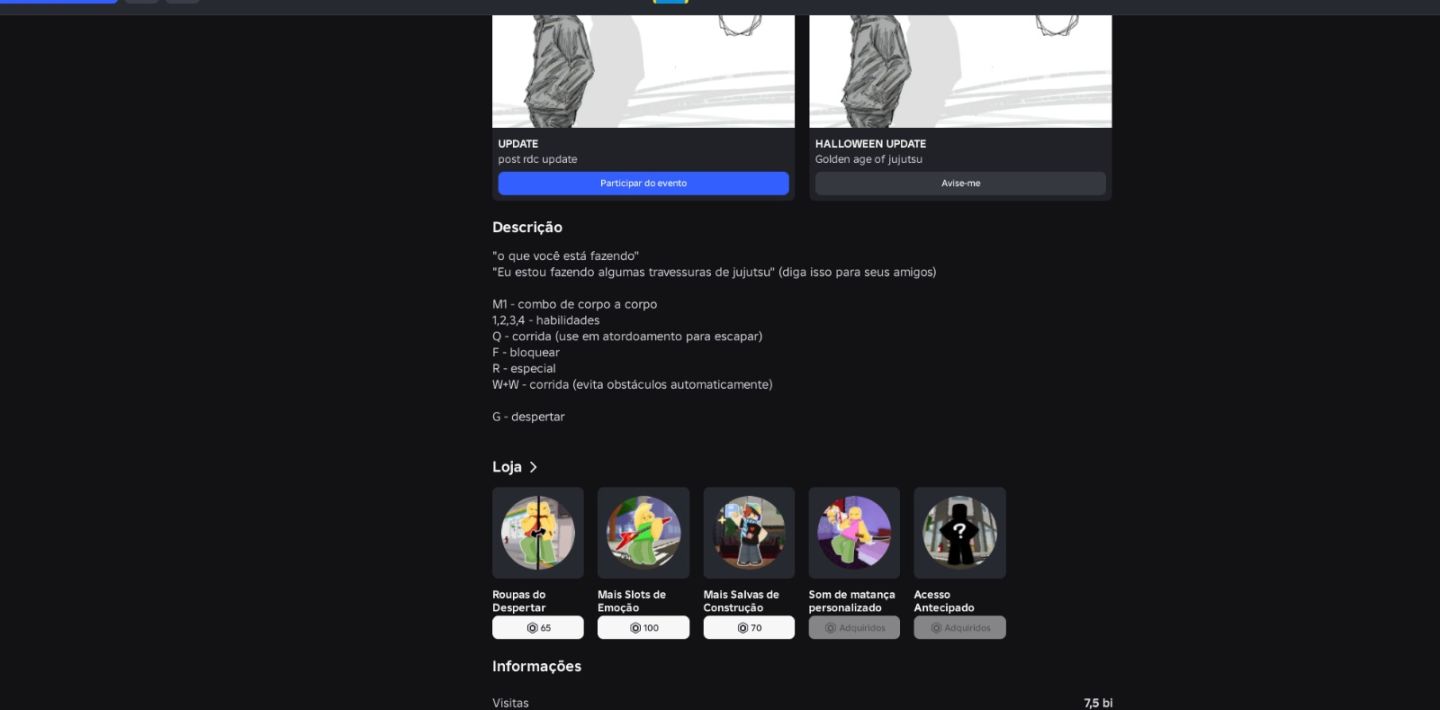Click Adquiridos button under Som de matança
The width and height of the screenshot is (1440, 710).
tap(854, 628)
